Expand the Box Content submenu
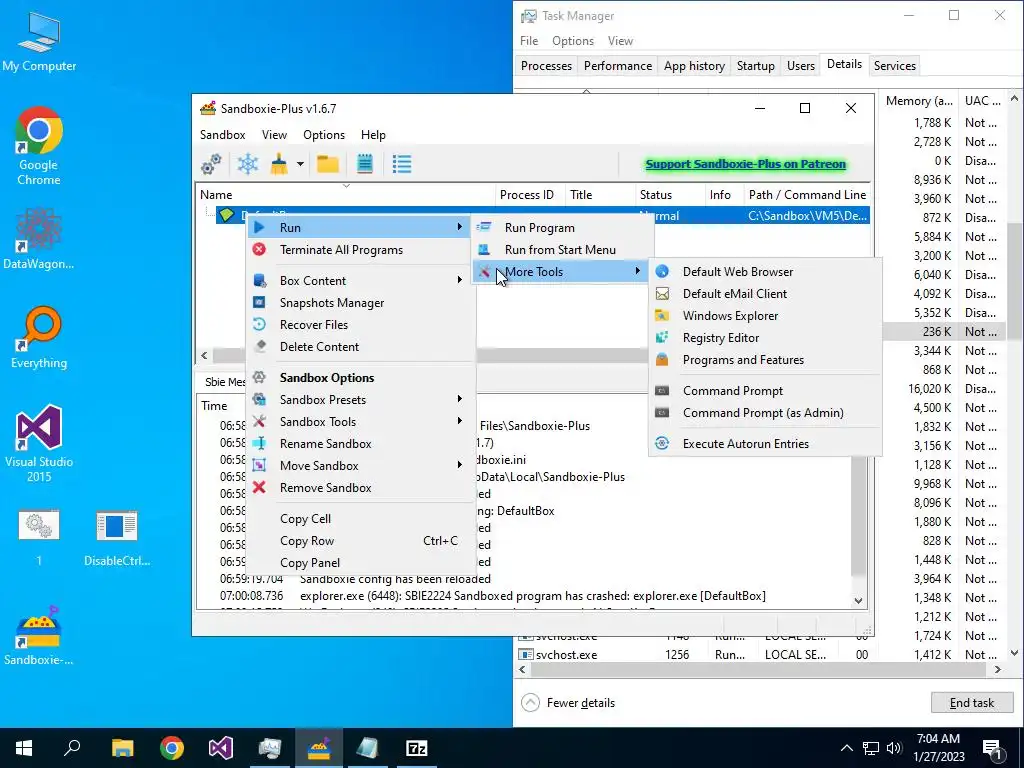1024x768 pixels. pyautogui.click(x=460, y=280)
